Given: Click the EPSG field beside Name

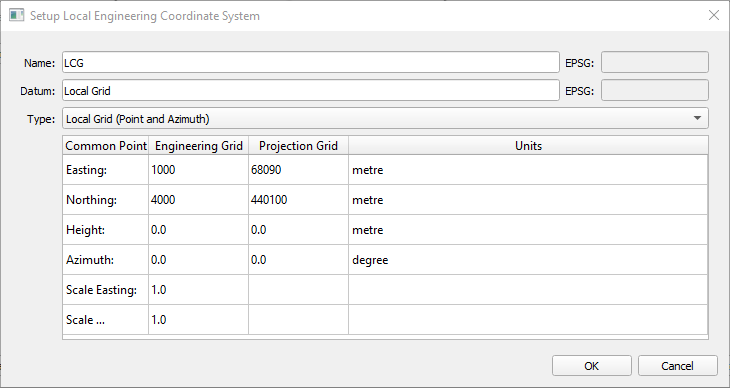Looking at the screenshot, I should tap(655, 62).
